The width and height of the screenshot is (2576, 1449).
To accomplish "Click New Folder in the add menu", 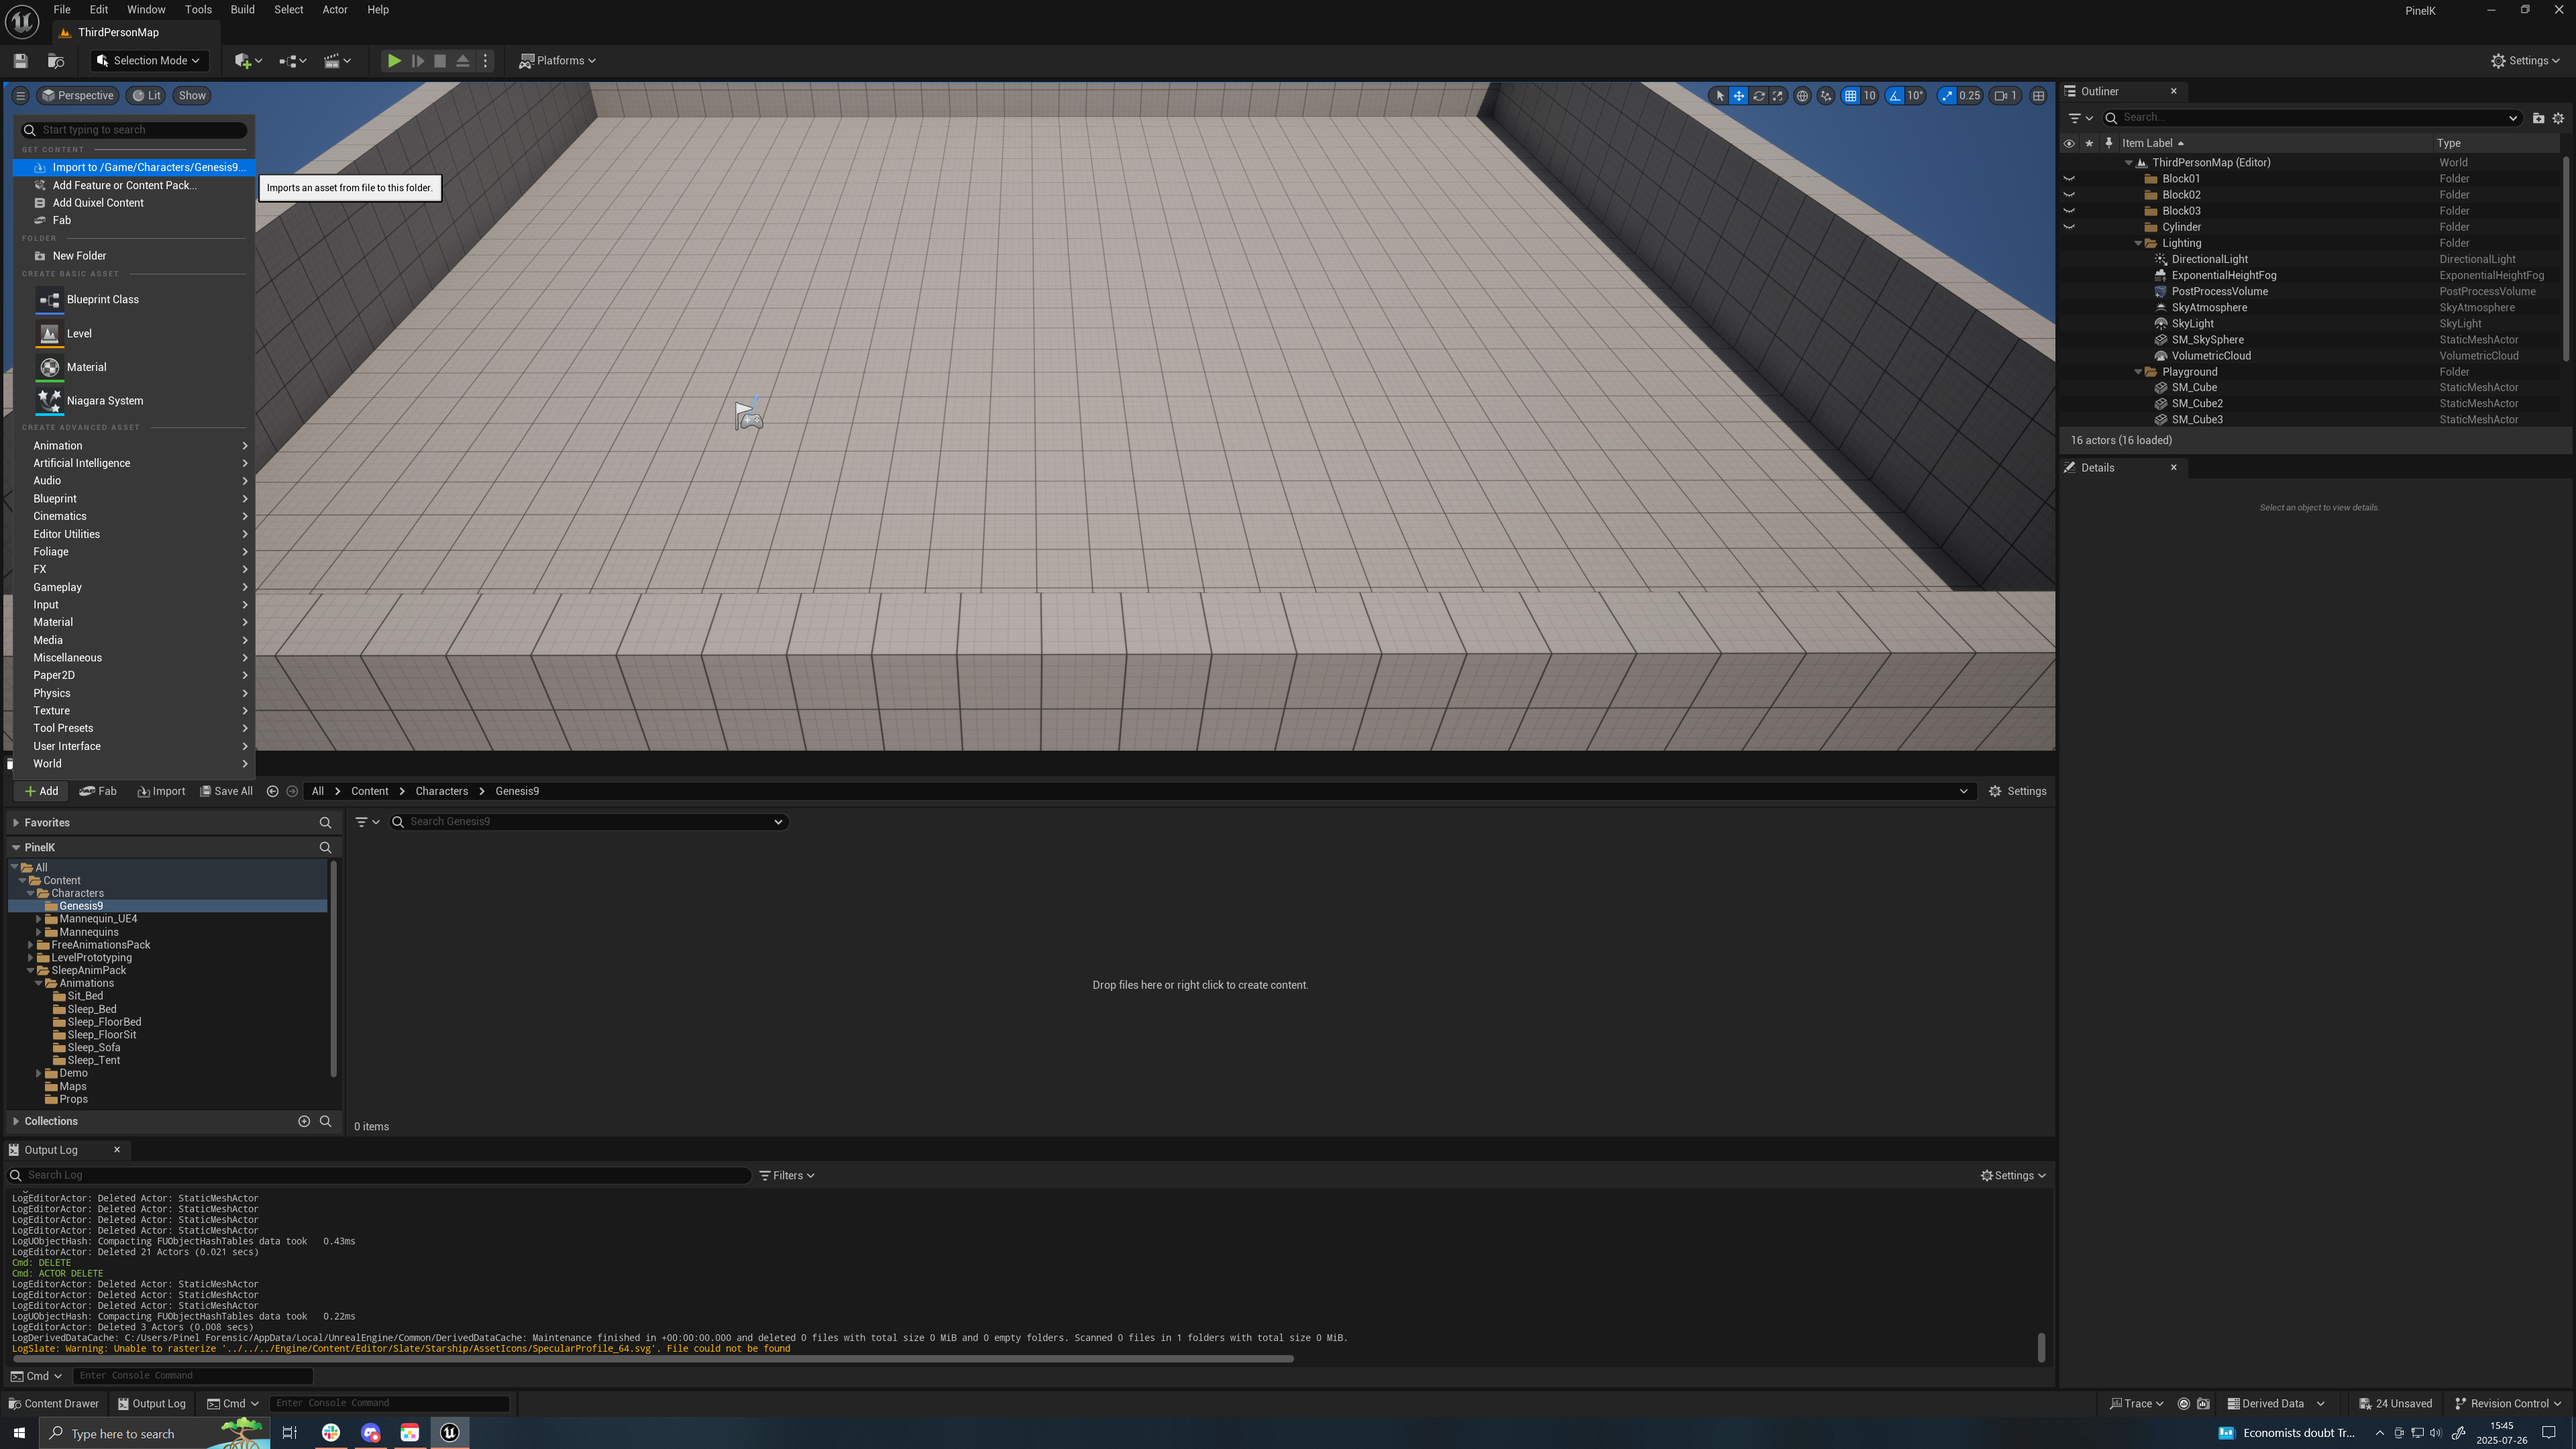I will tap(133, 256).
